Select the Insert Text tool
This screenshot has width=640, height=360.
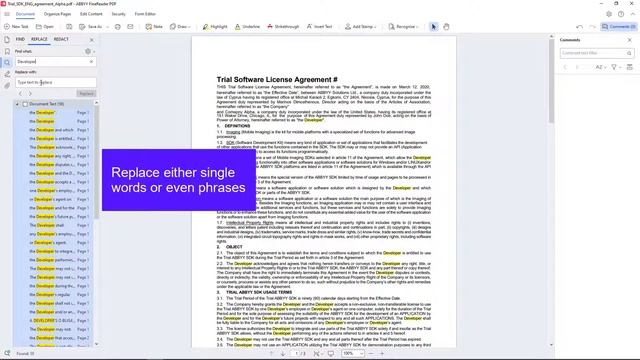(319, 27)
